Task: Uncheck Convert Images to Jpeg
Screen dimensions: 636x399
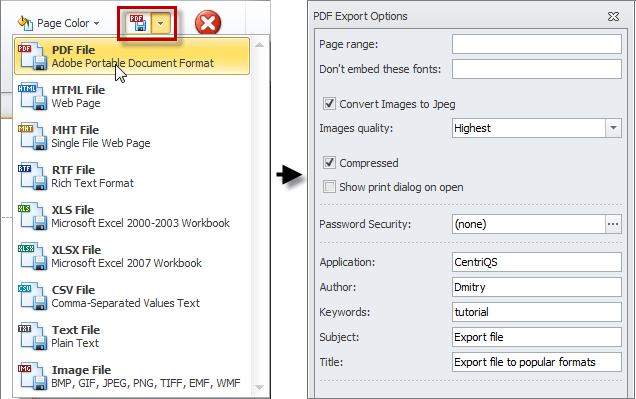Action: coord(329,104)
